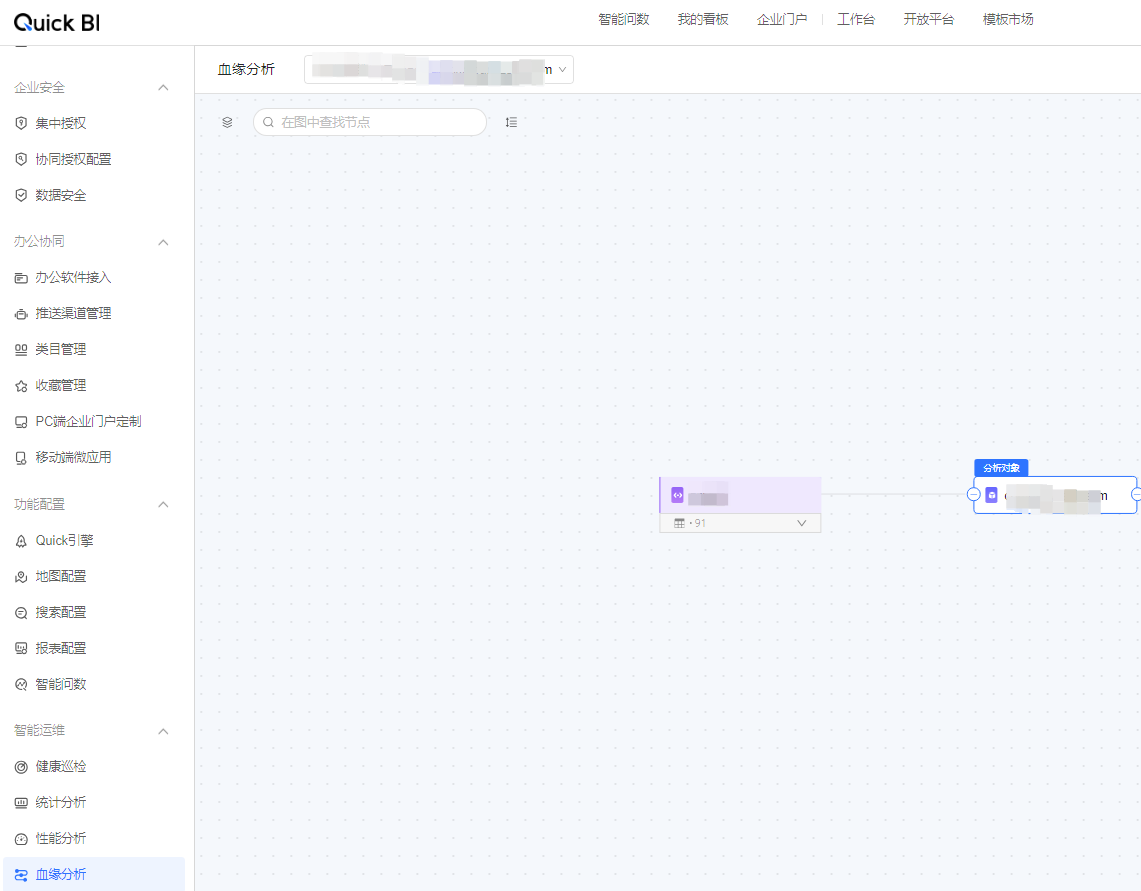Click the Quick引擎 rocket icon
The image size is (1141, 891).
point(21,541)
